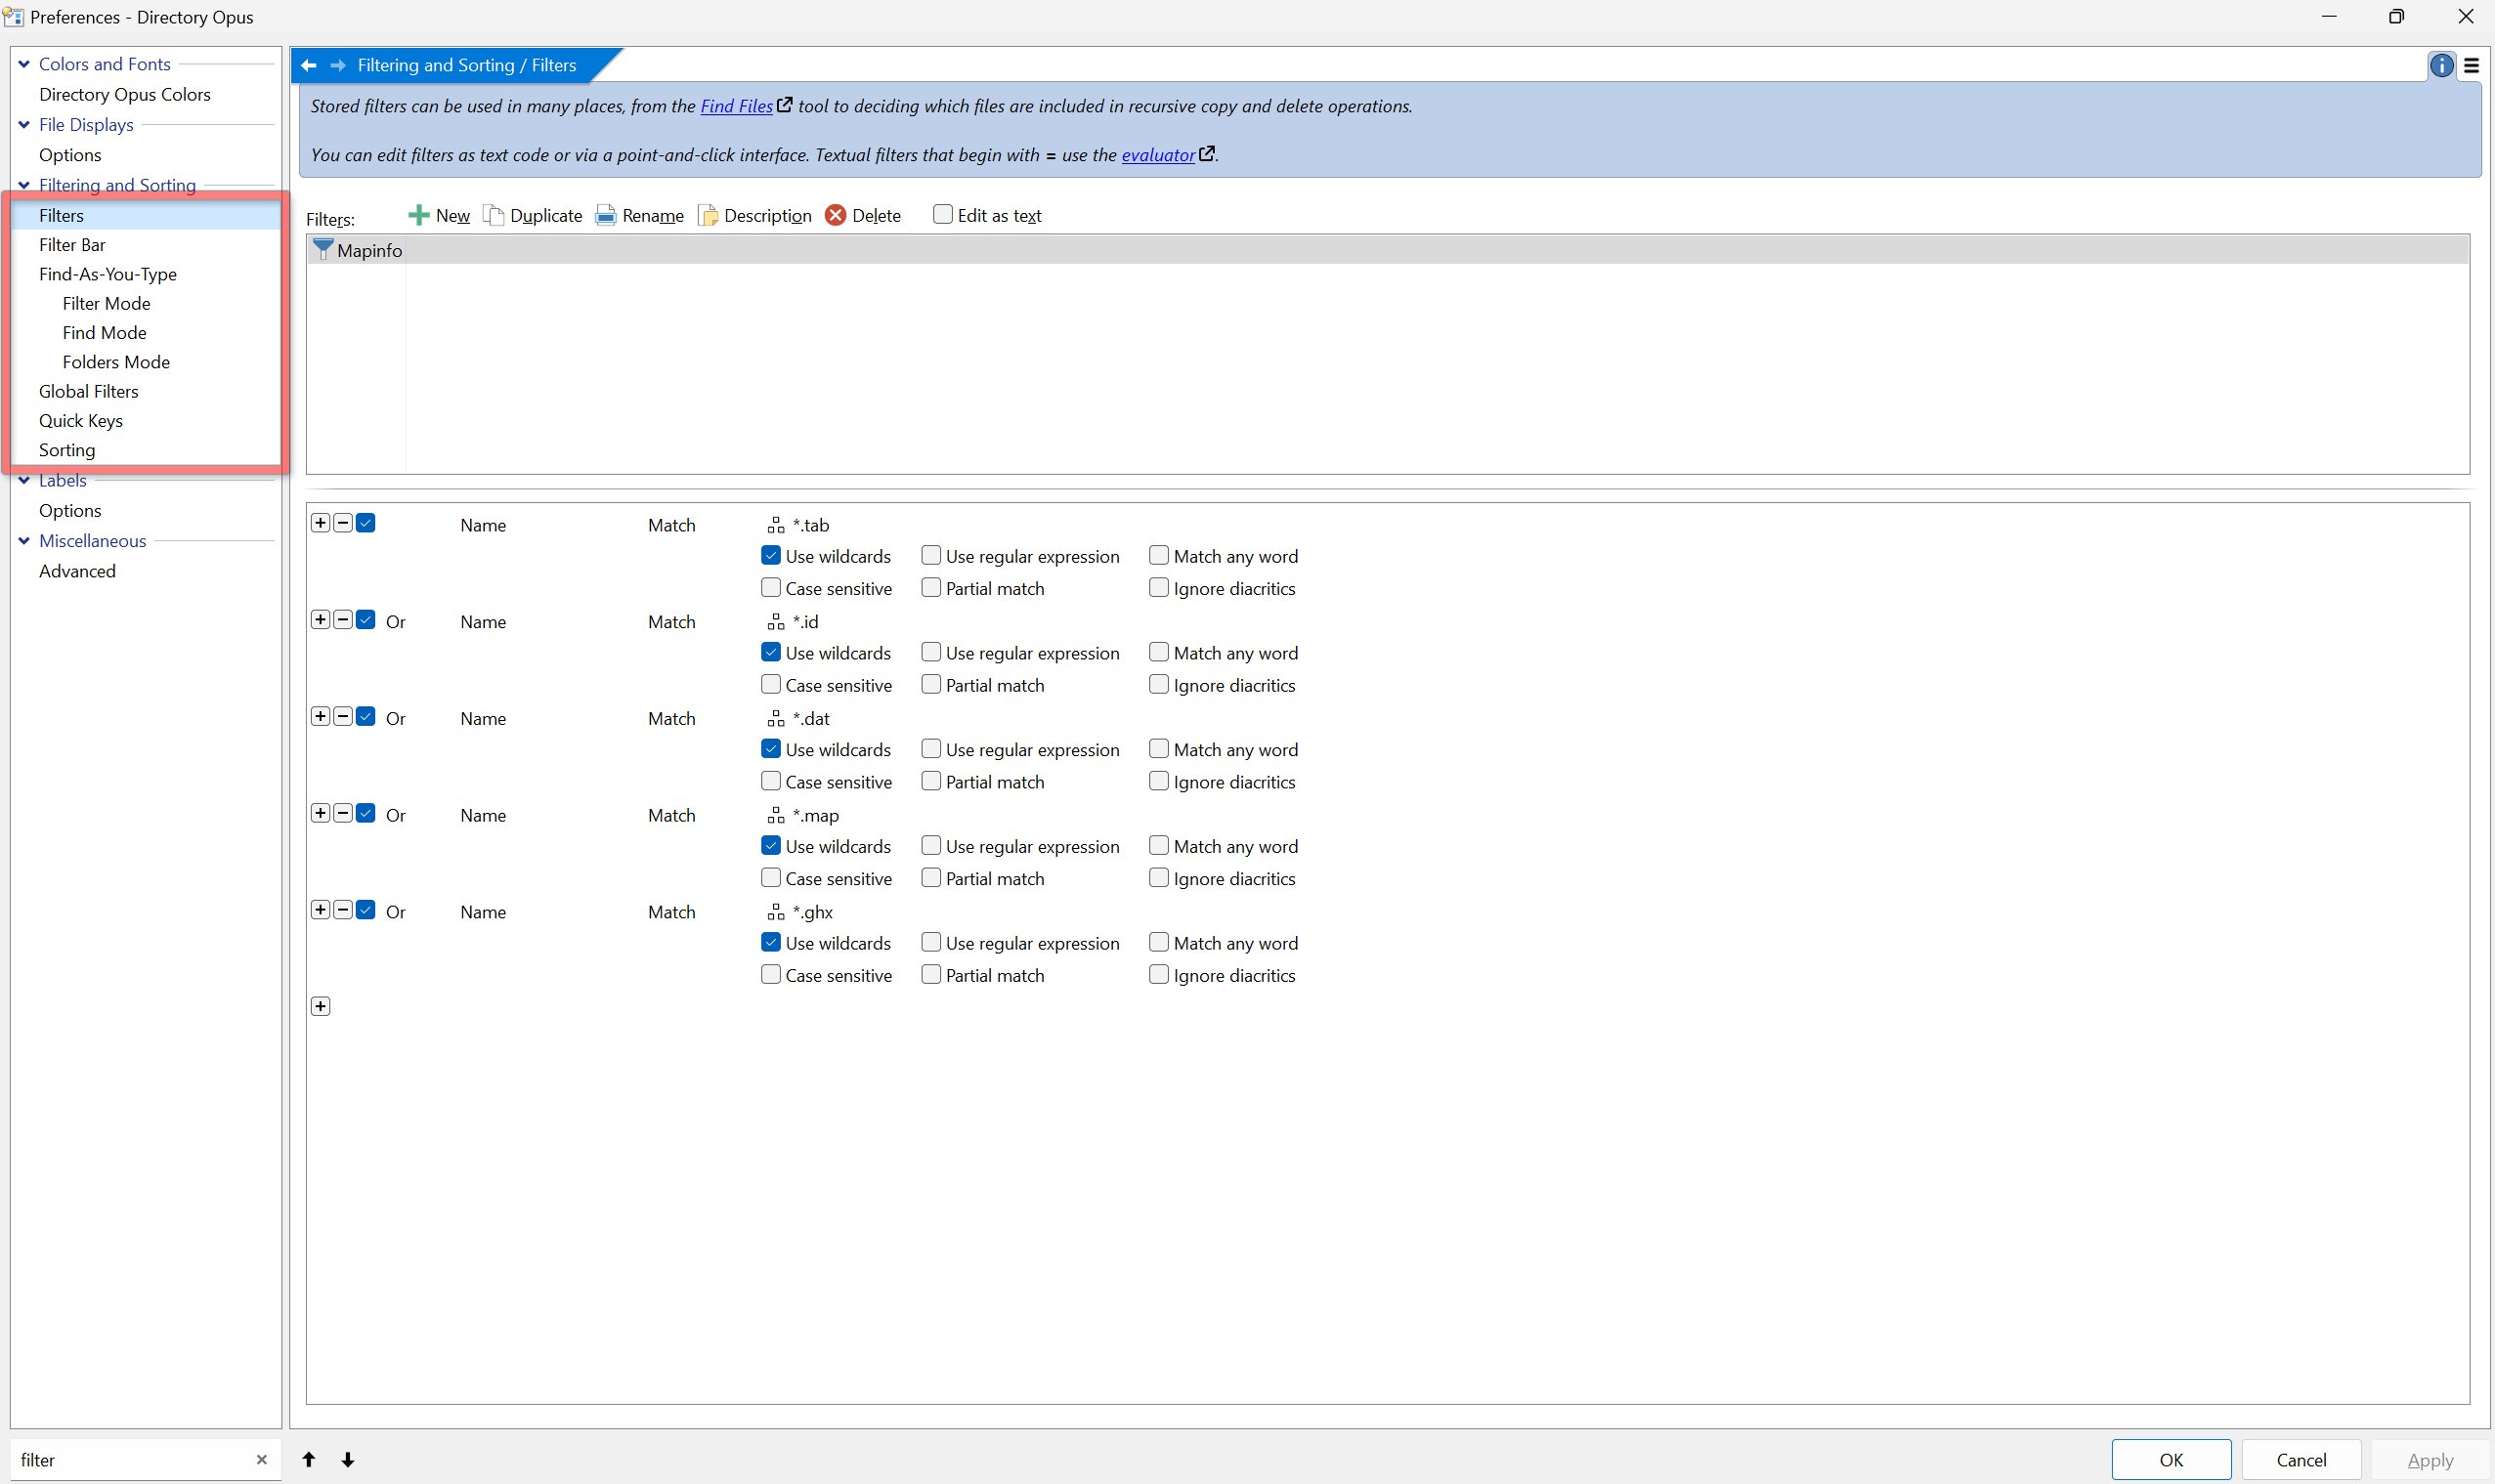Change the Match mode of *.ghx clause
This screenshot has width=2495, height=1484.
point(671,912)
